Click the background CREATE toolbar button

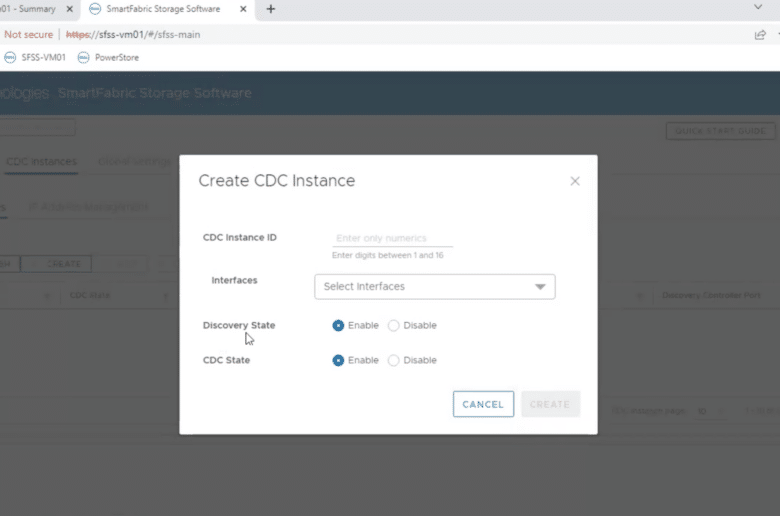[x=56, y=264]
